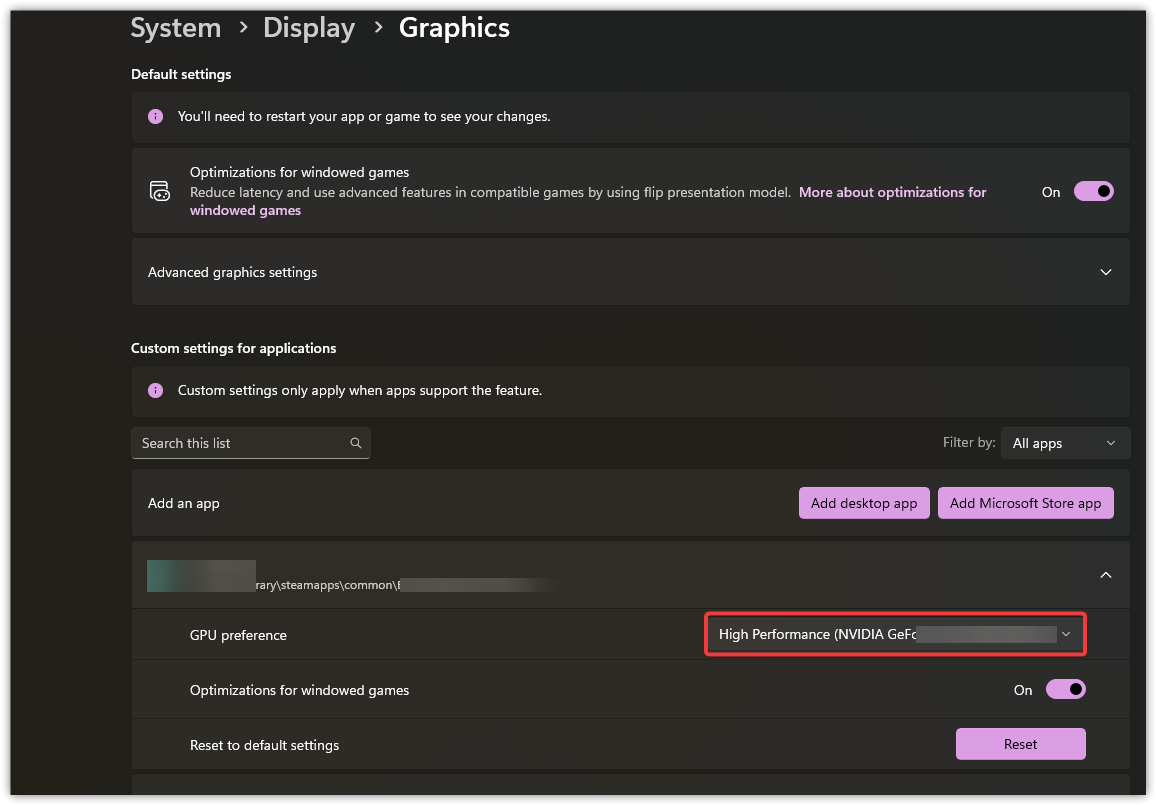Focus the Search this list field
This screenshot has width=1156, height=805.
240,443
